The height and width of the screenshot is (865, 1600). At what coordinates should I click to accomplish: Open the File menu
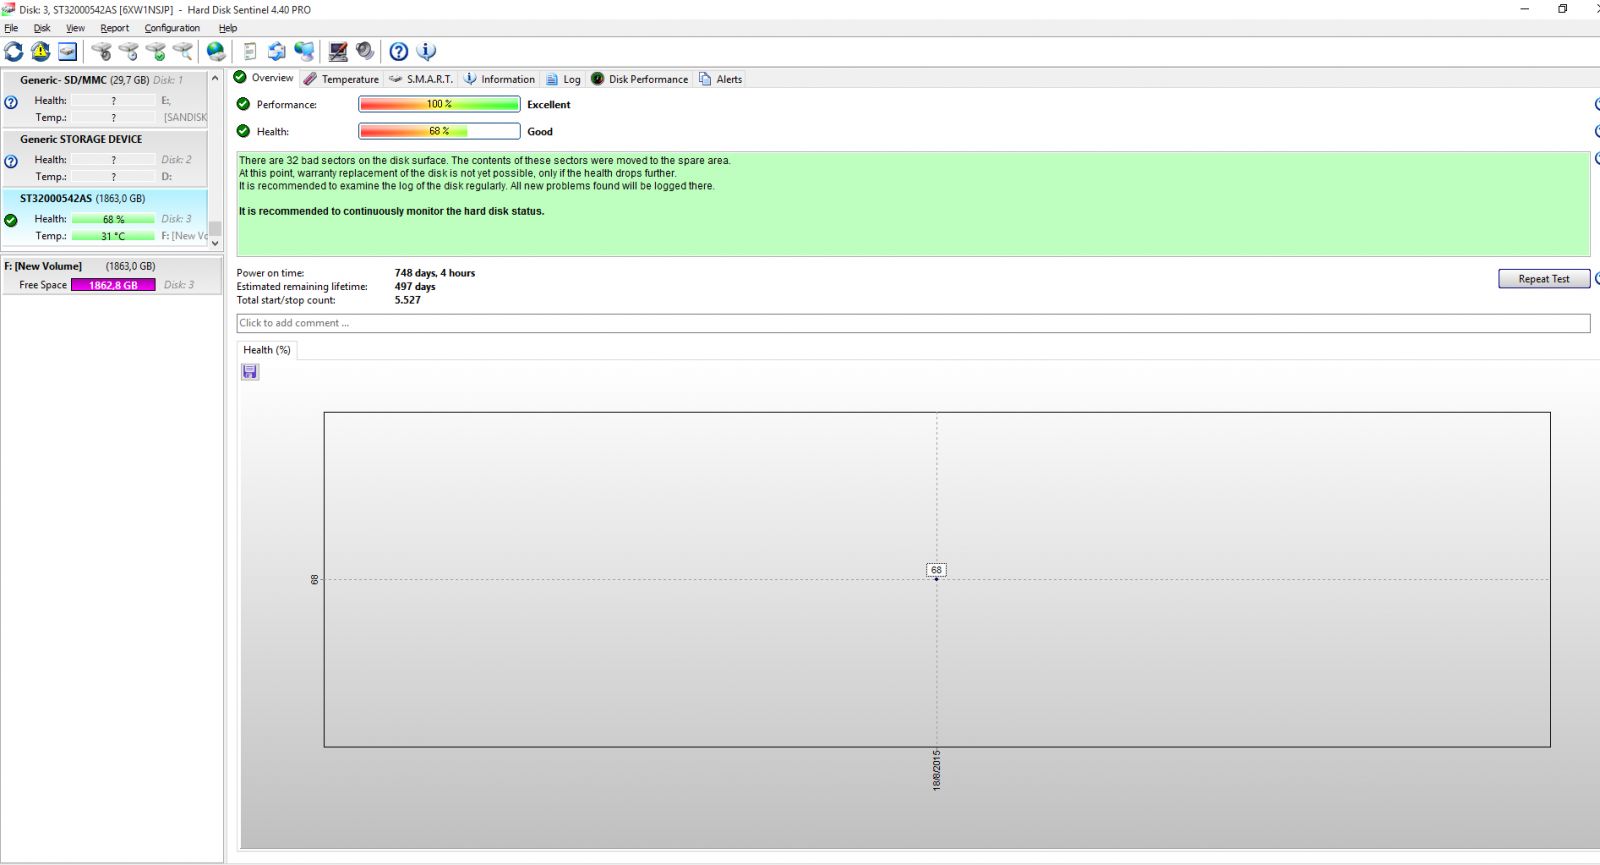point(11,28)
